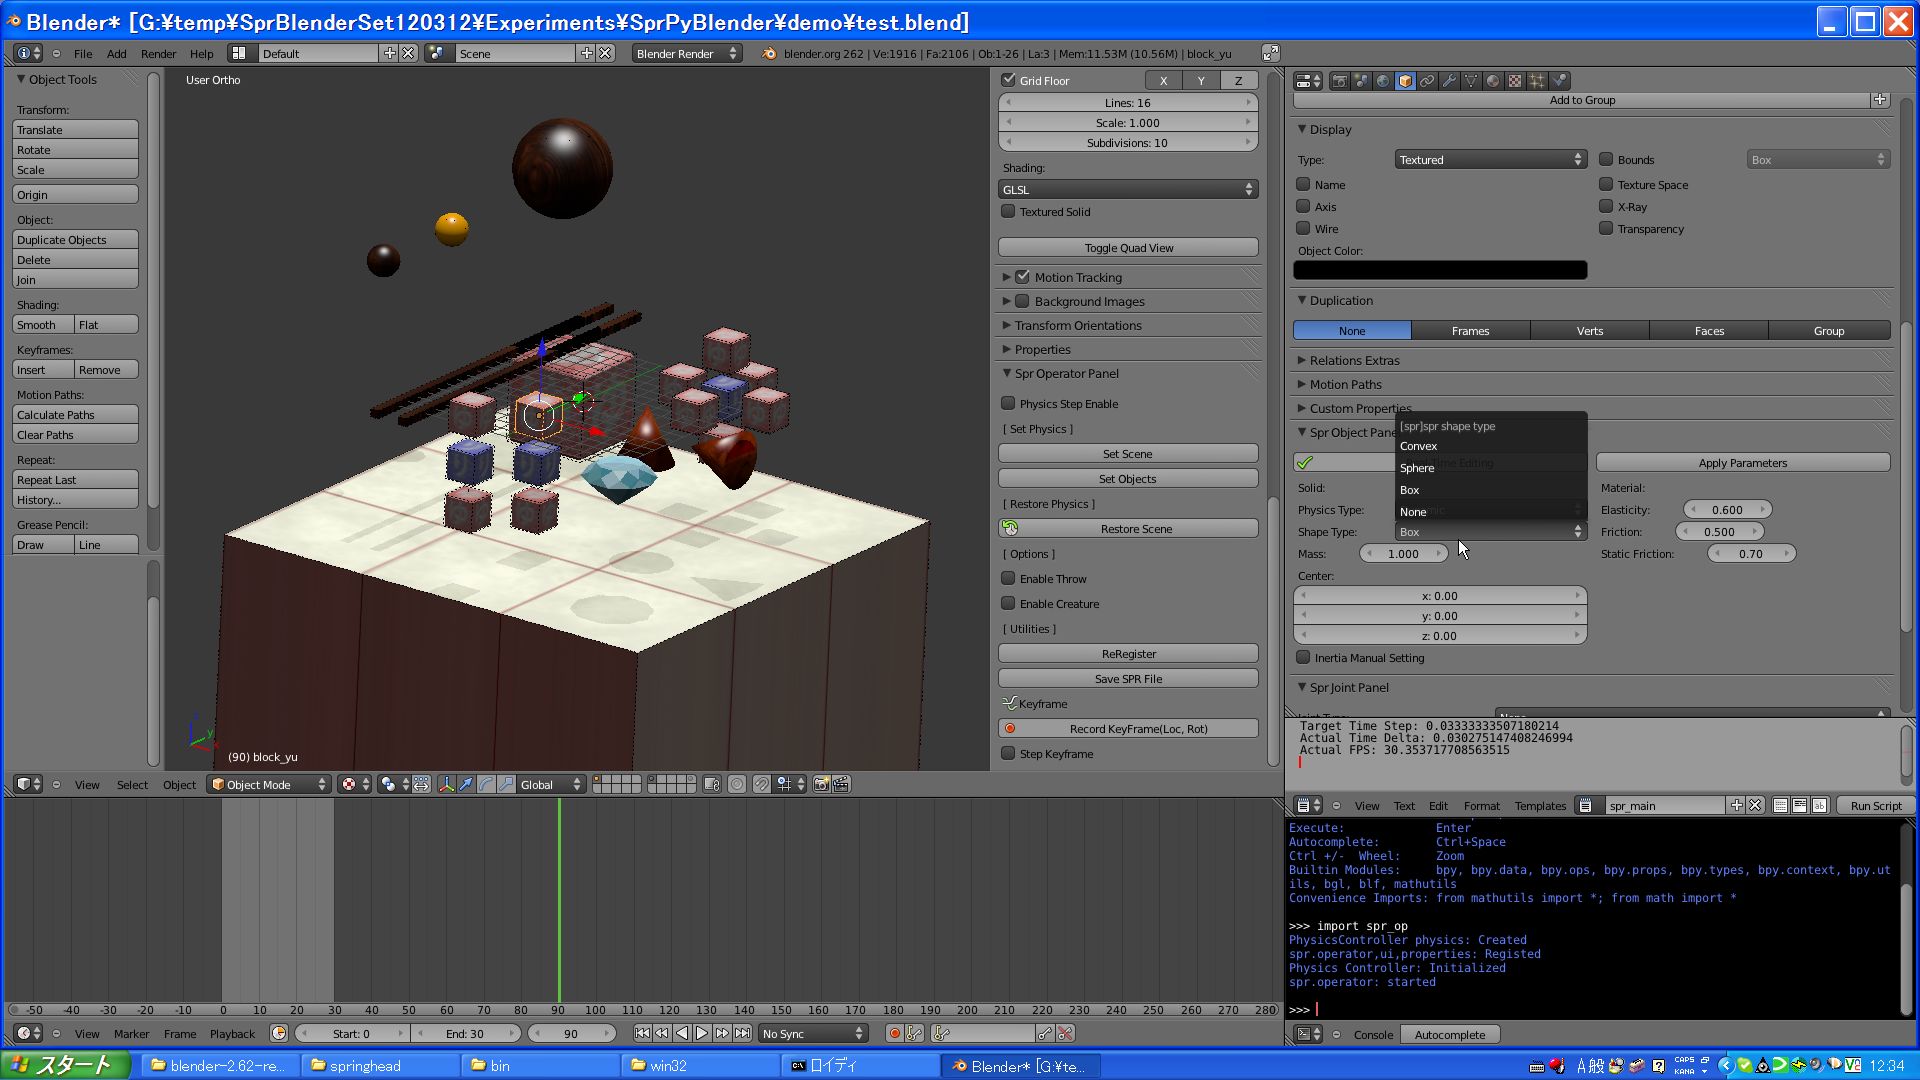
Task: Click the Set Scene button
Action: point(1128,453)
